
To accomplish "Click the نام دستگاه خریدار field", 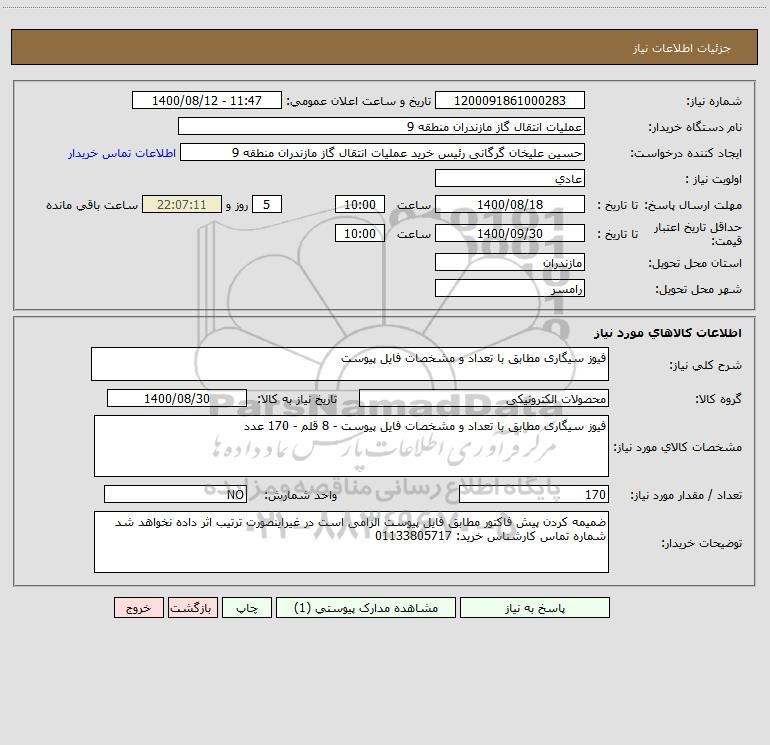I will click(381, 127).
